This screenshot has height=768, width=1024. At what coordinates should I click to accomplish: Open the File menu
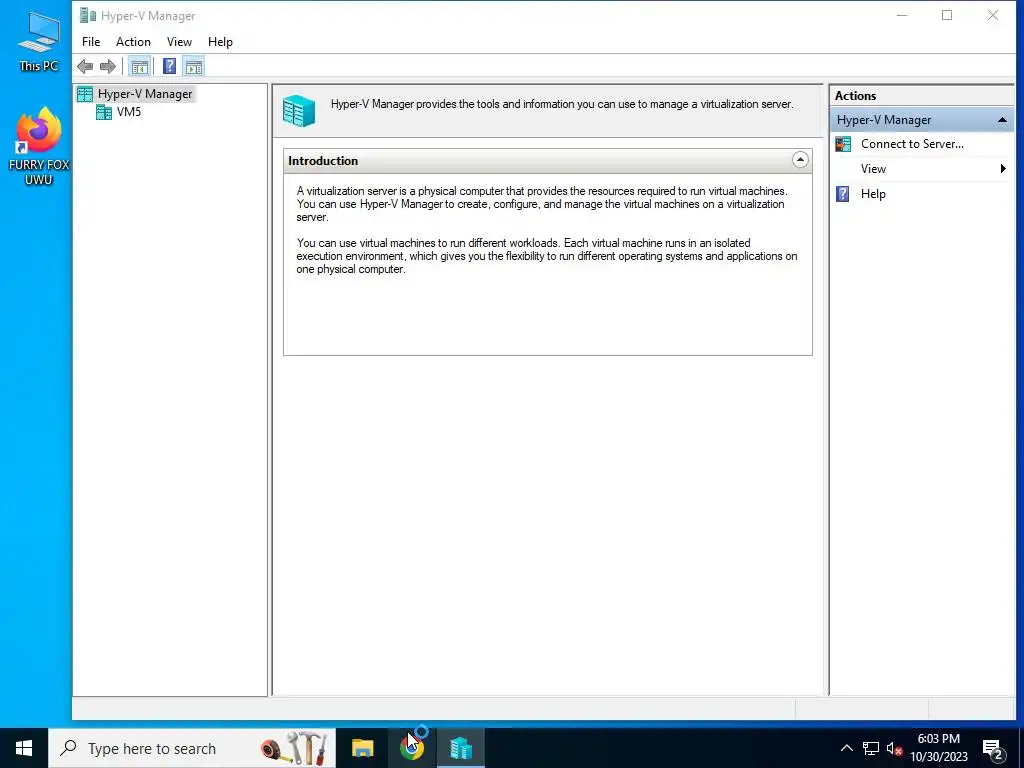pyautogui.click(x=91, y=42)
